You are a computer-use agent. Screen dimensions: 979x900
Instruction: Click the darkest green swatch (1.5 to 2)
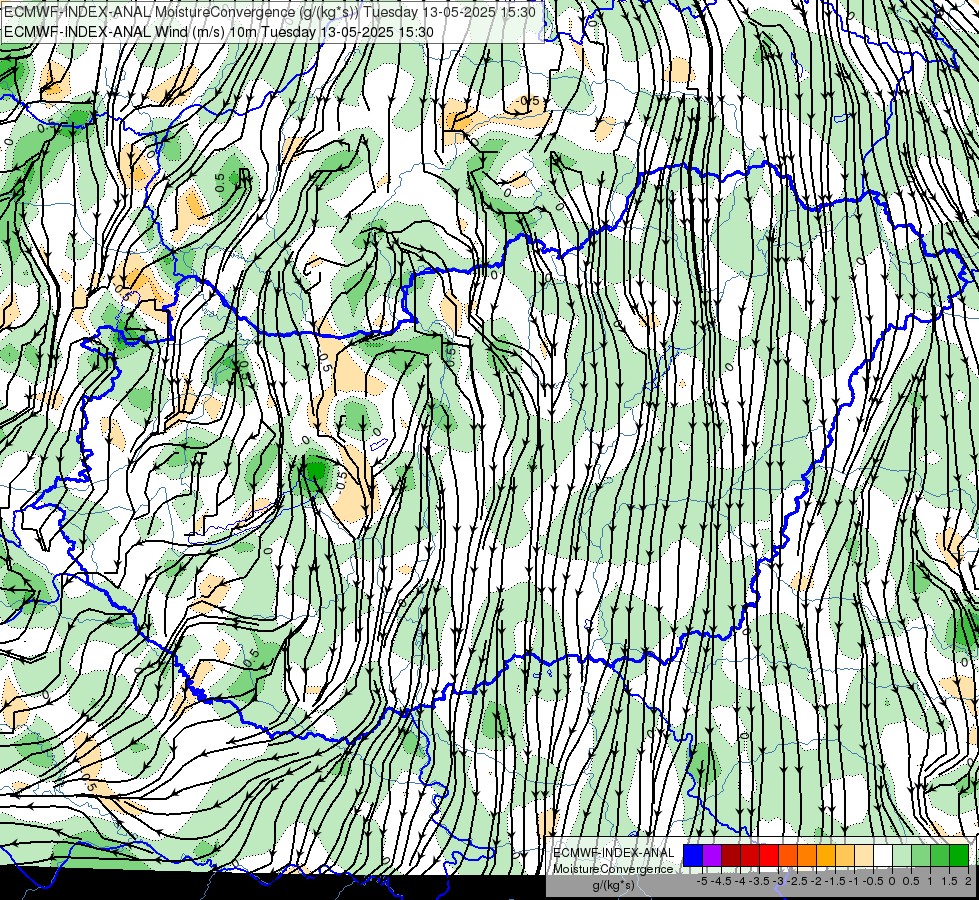click(959, 855)
